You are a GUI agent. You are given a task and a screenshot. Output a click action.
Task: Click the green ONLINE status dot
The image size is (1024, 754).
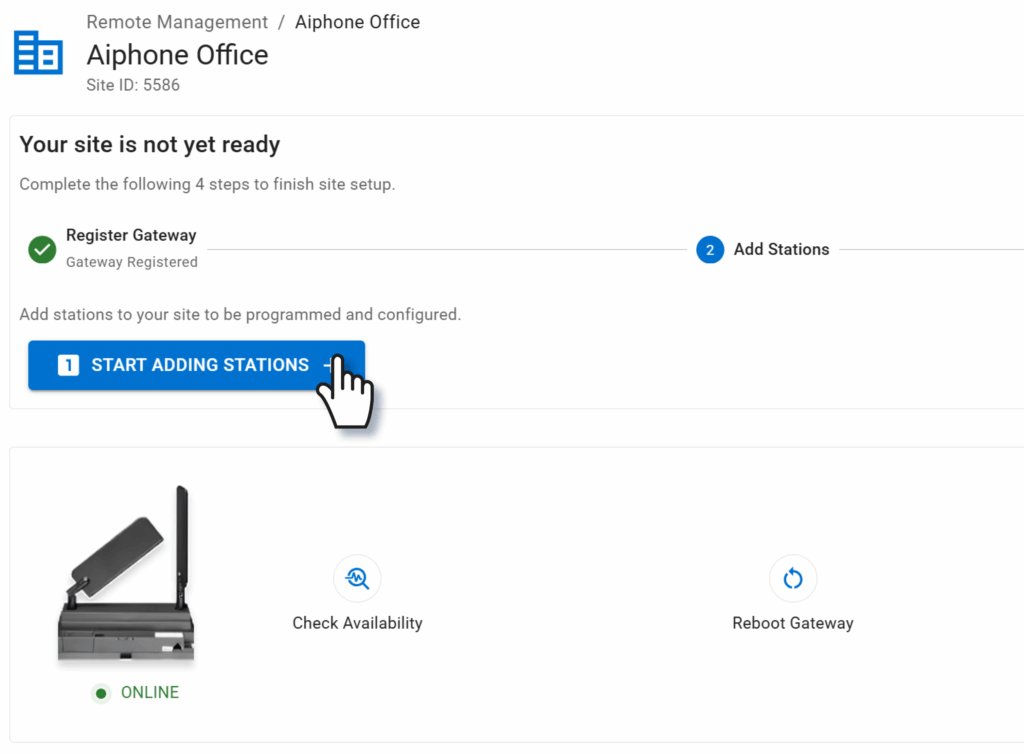coord(100,693)
